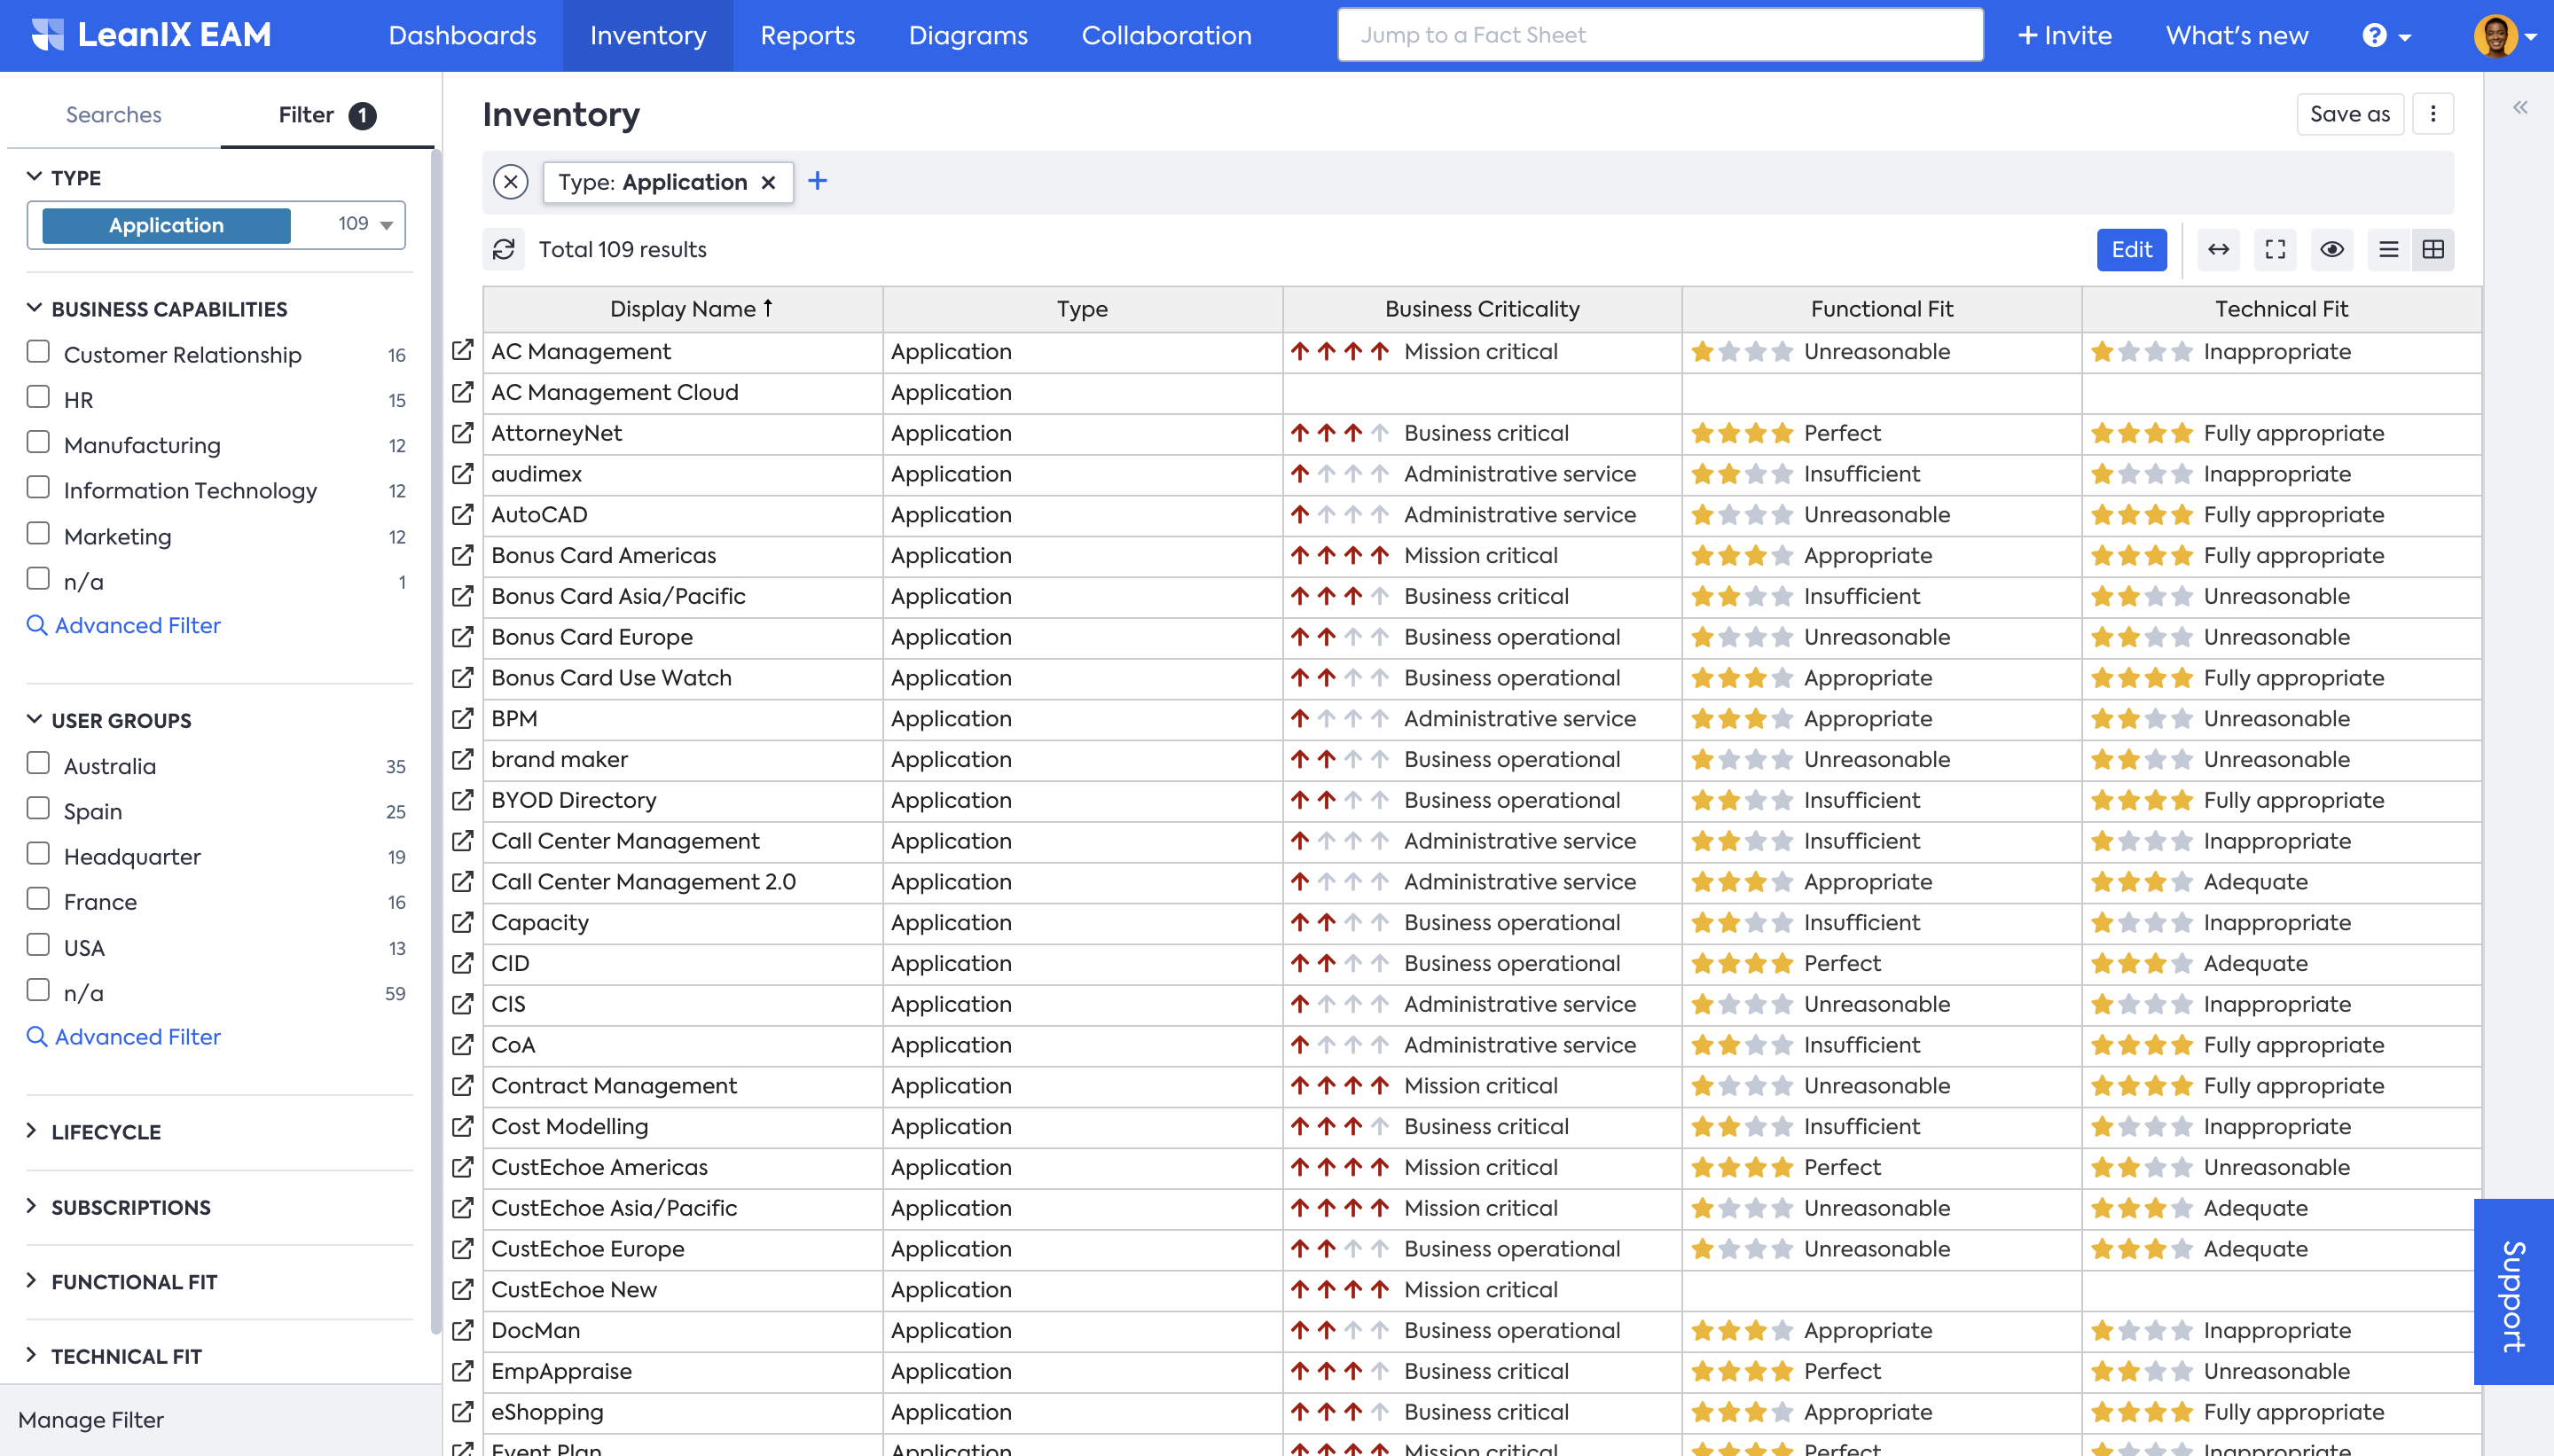Switch to the Searches tab

point(113,114)
